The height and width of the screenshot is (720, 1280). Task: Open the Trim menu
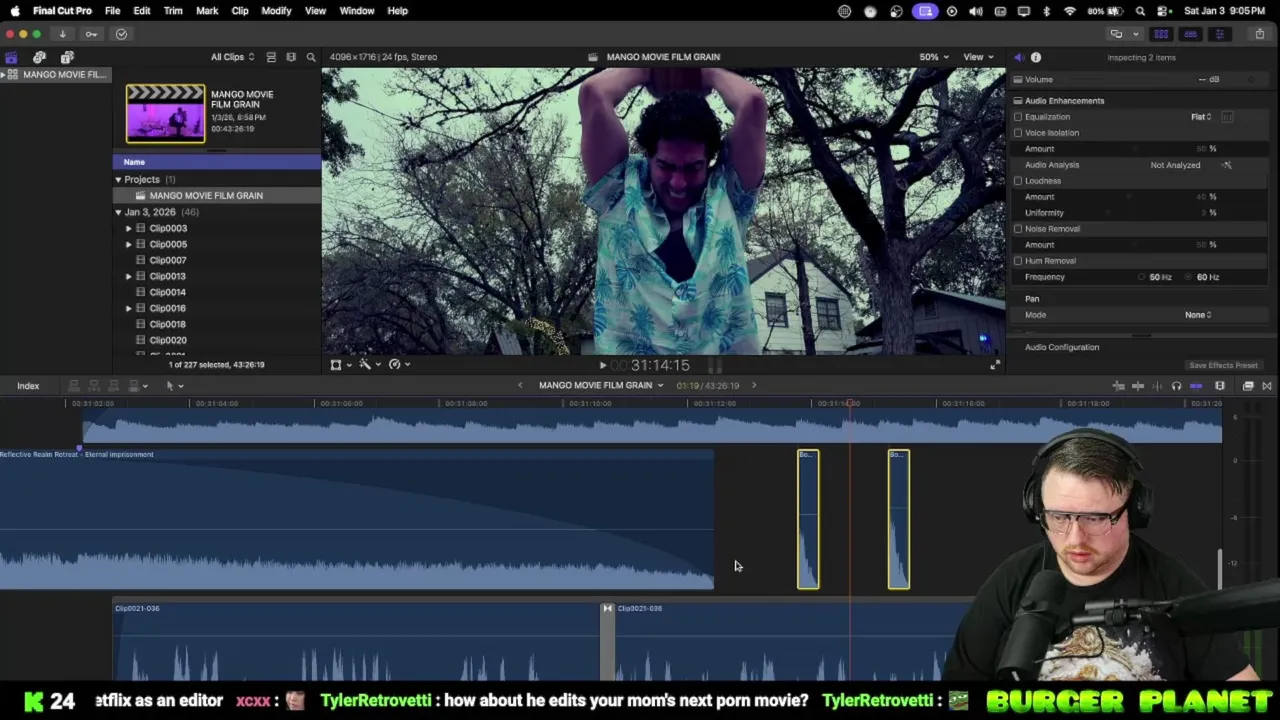[173, 11]
